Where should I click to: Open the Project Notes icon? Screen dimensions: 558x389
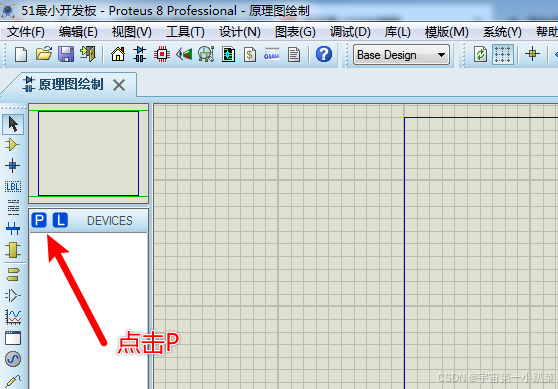click(x=294, y=55)
